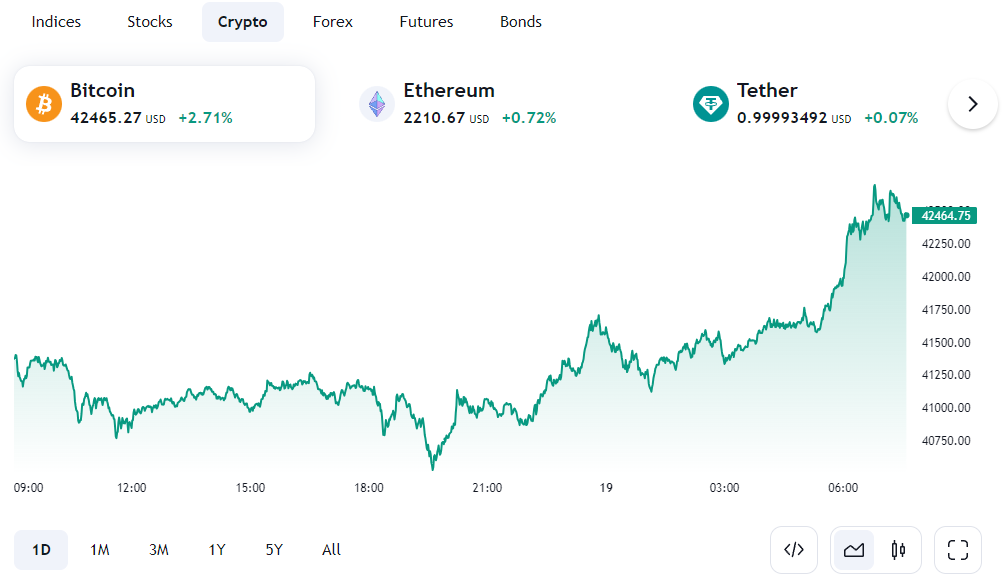
Task: Select 1Y time range
Action: pos(217,550)
